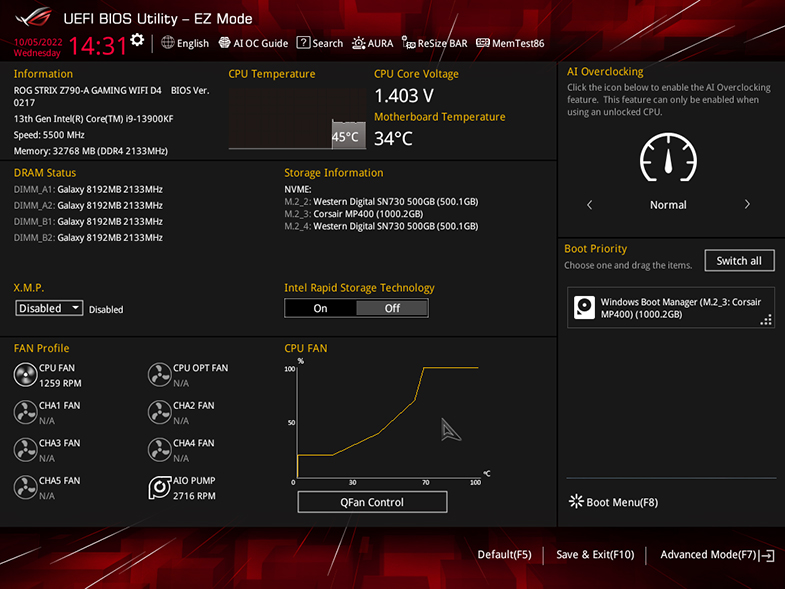785x589 pixels.
Task: Click Default(F5)
Action: [x=504, y=554]
